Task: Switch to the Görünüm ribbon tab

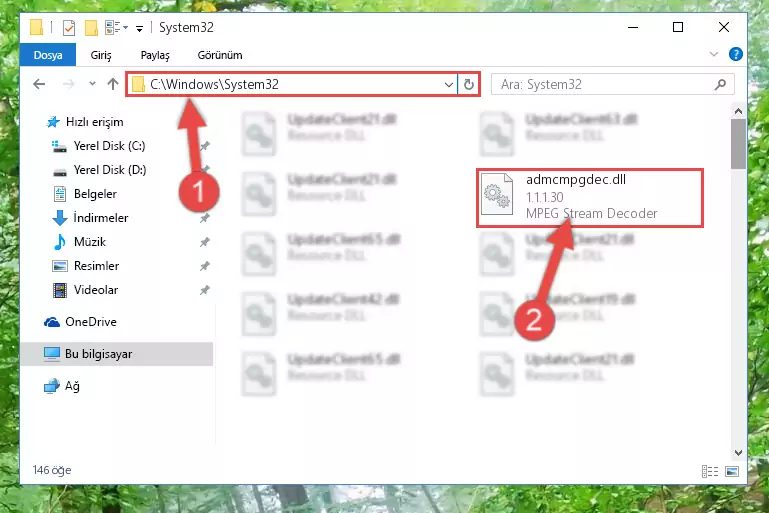Action: tap(220, 55)
